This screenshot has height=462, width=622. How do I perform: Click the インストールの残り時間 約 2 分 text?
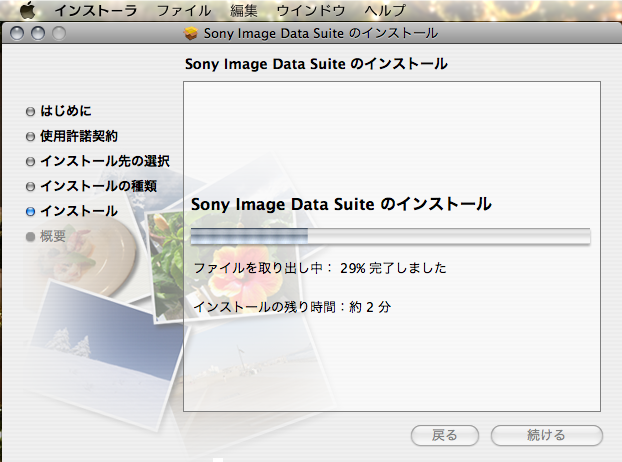click(292, 307)
